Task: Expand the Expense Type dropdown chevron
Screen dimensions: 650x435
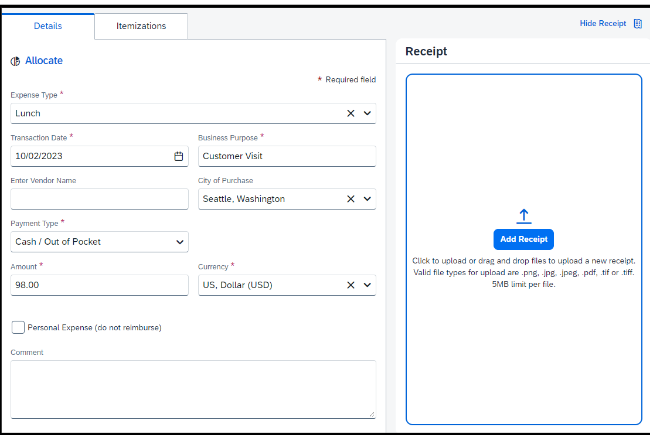Action: 367,113
